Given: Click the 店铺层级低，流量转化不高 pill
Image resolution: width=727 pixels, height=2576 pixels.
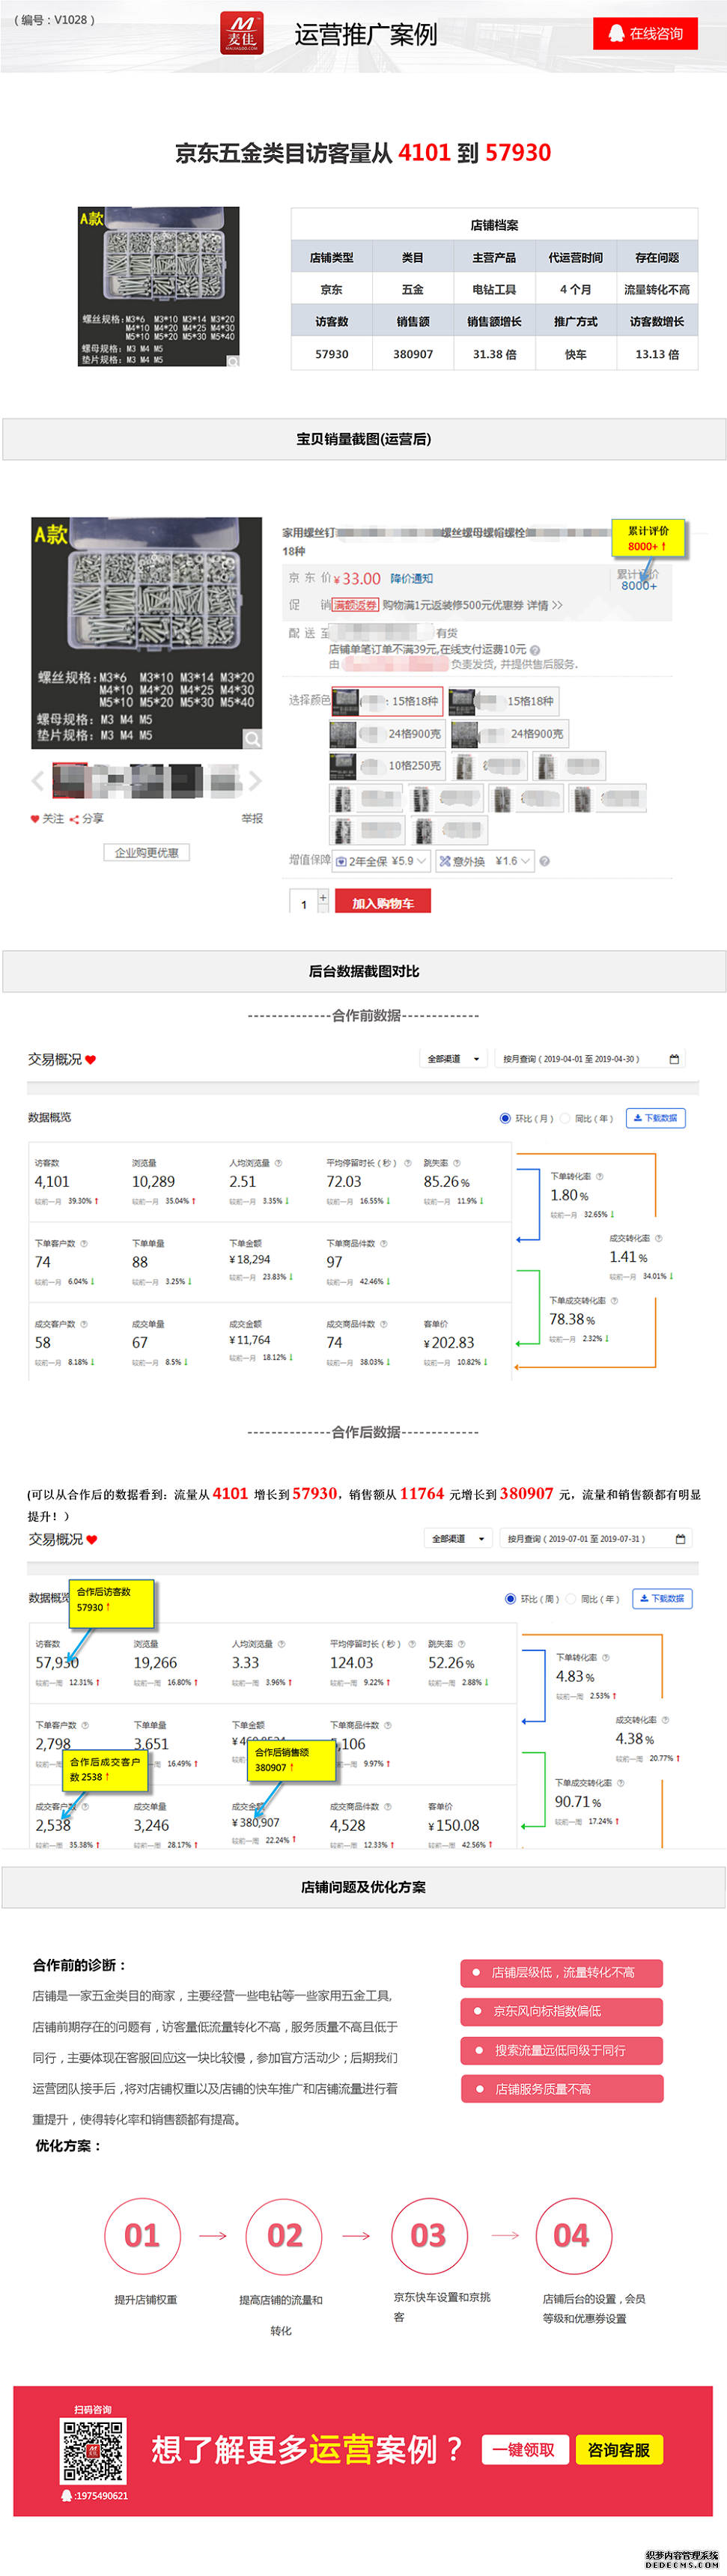Looking at the screenshot, I should 562,1973.
